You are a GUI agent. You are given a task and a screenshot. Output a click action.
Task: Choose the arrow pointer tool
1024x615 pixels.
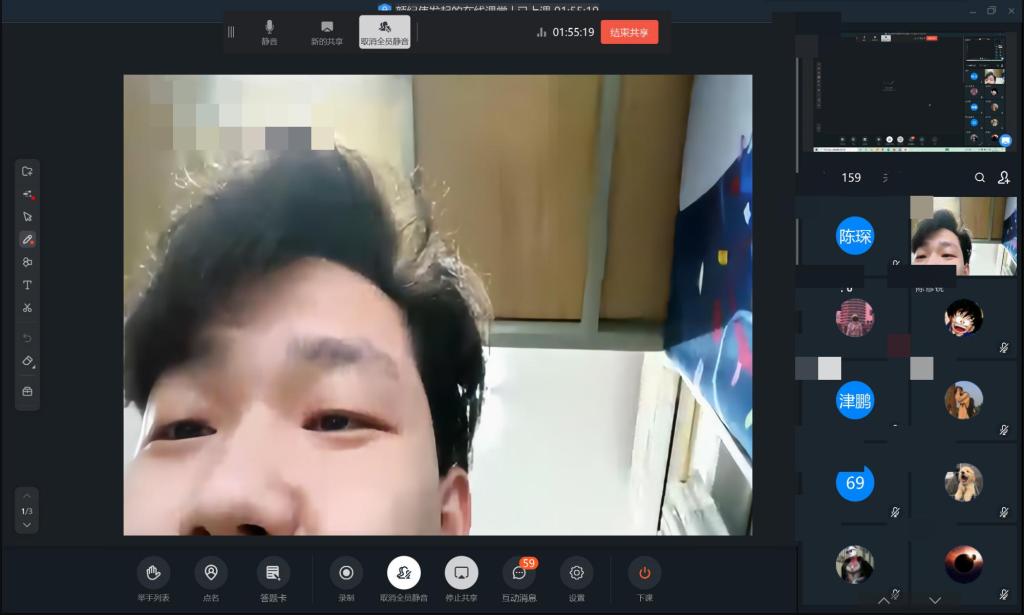[27, 216]
